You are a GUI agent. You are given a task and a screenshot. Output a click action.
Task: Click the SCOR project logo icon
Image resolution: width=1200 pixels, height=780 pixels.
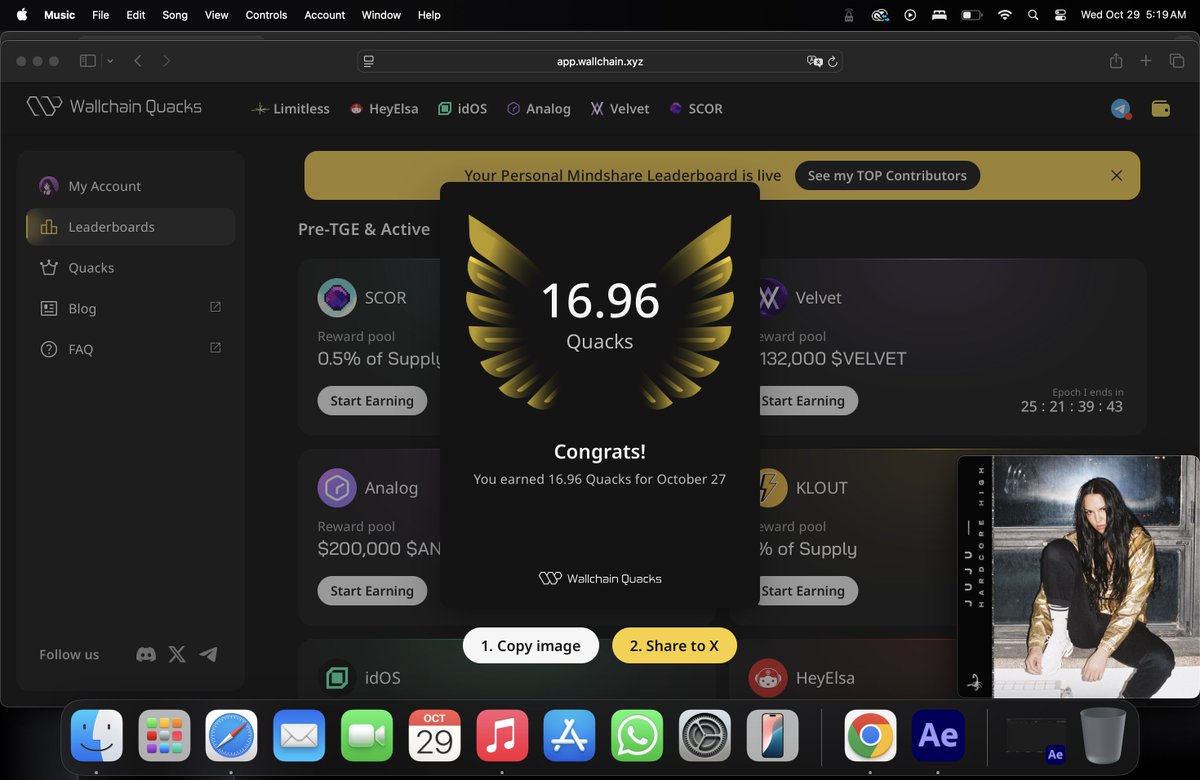[337, 297]
